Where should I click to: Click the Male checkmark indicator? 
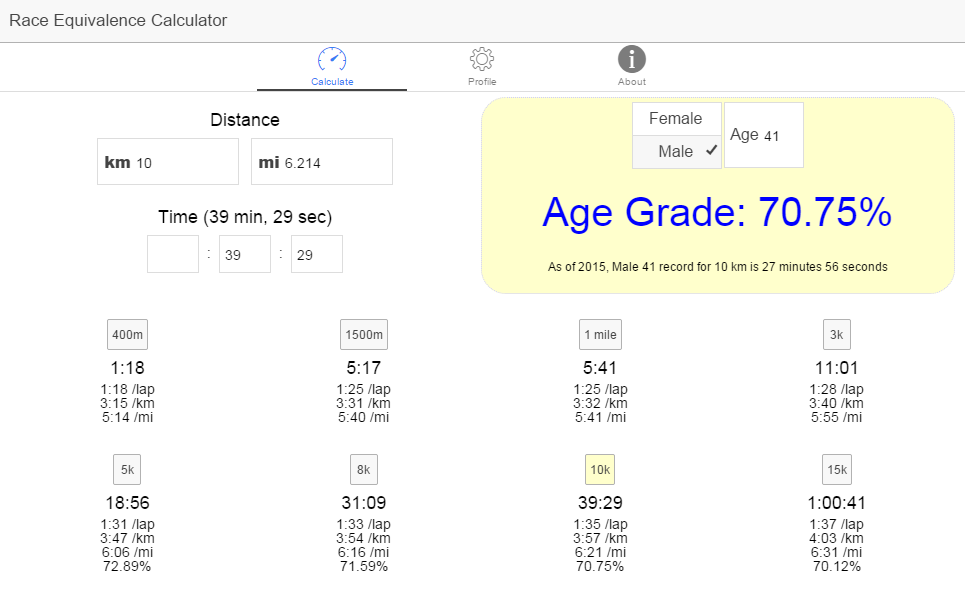[x=711, y=150]
